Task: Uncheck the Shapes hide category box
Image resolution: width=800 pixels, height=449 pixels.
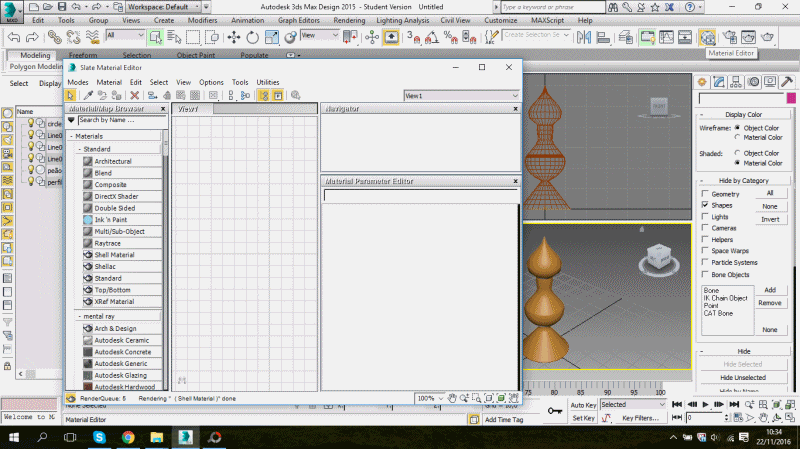Action: pos(705,205)
